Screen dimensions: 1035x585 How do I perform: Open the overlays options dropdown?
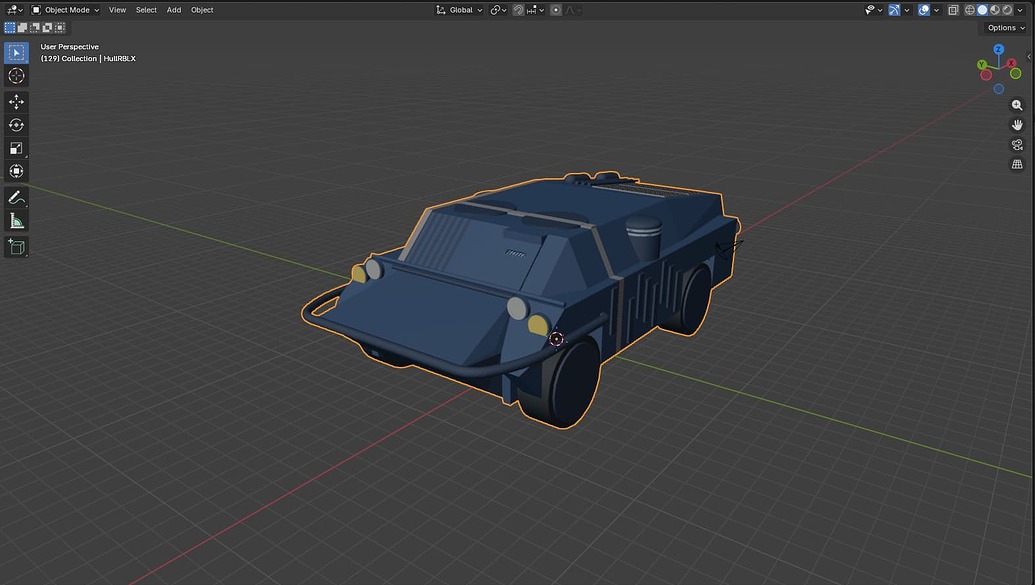(x=937, y=10)
